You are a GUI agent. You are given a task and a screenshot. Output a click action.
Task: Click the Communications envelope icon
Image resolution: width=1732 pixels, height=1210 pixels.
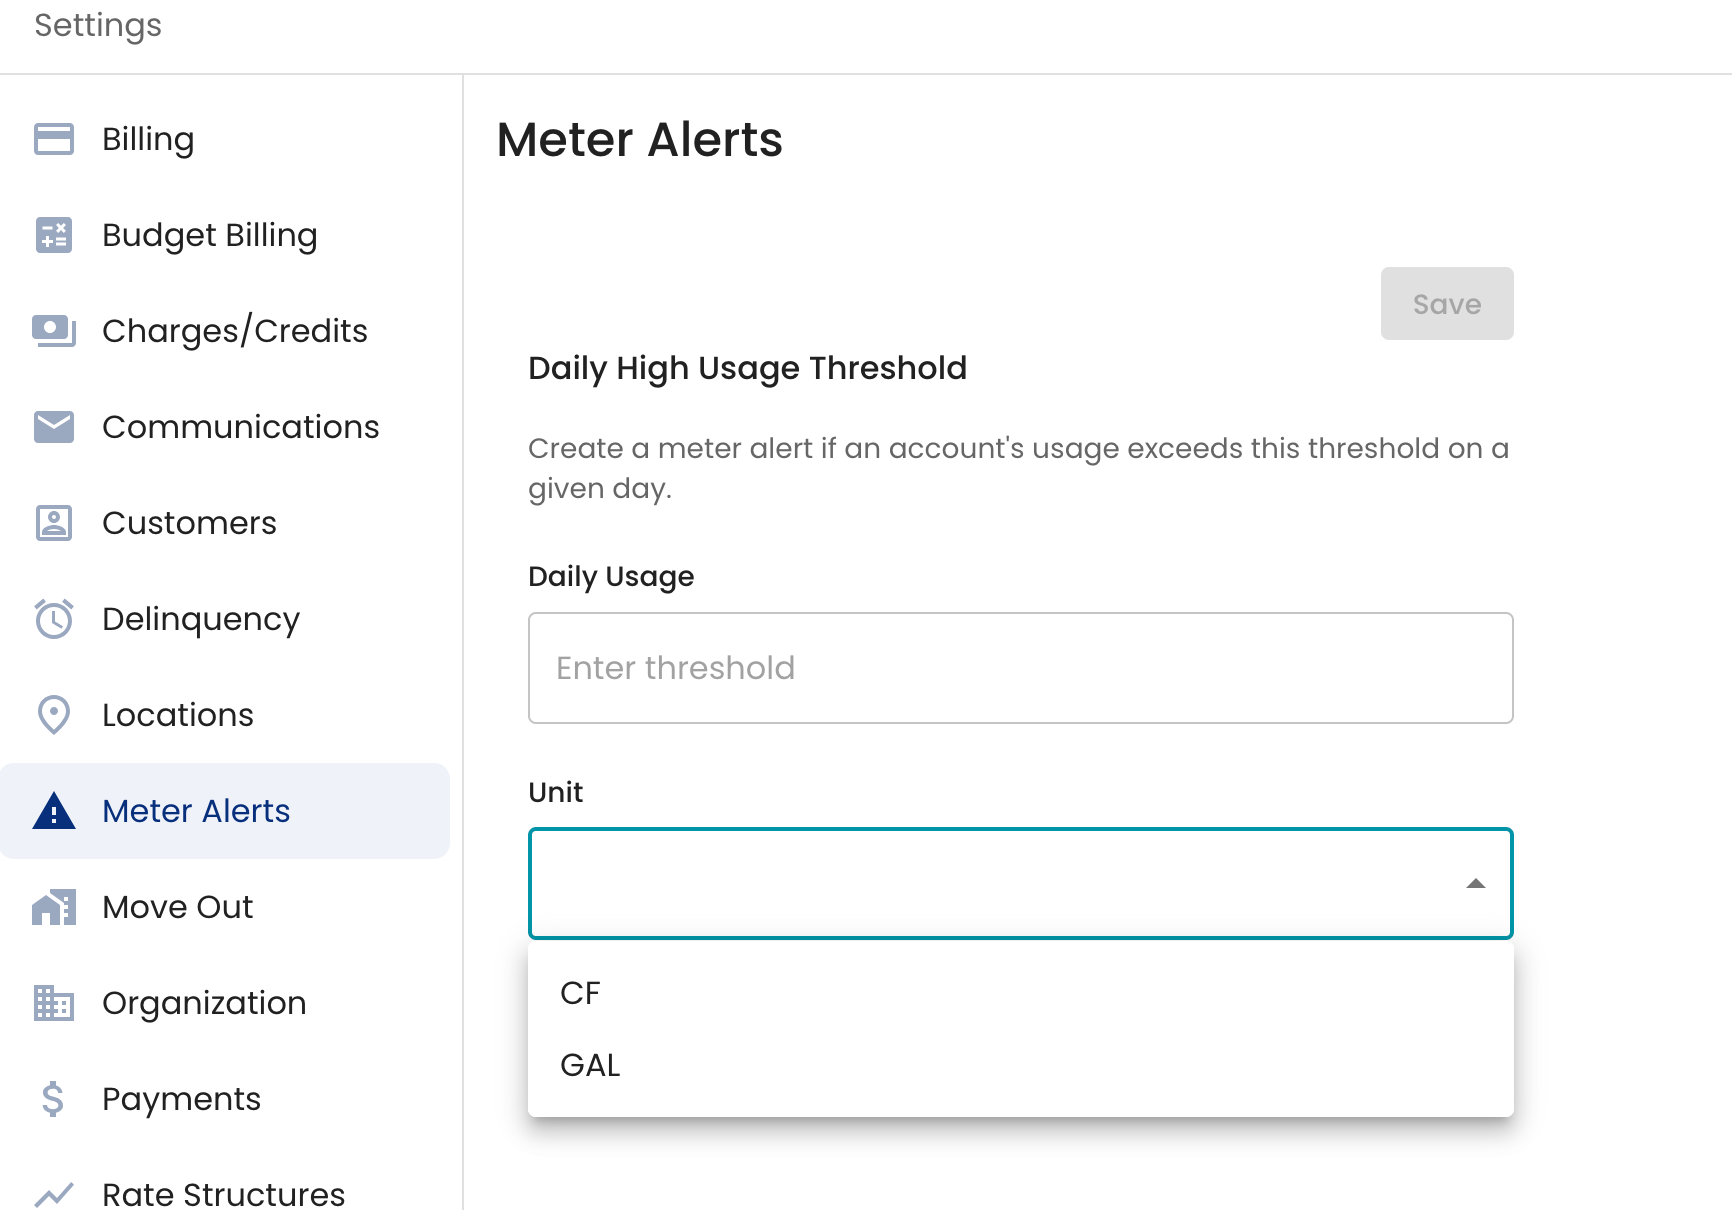click(x=54, y=427)
